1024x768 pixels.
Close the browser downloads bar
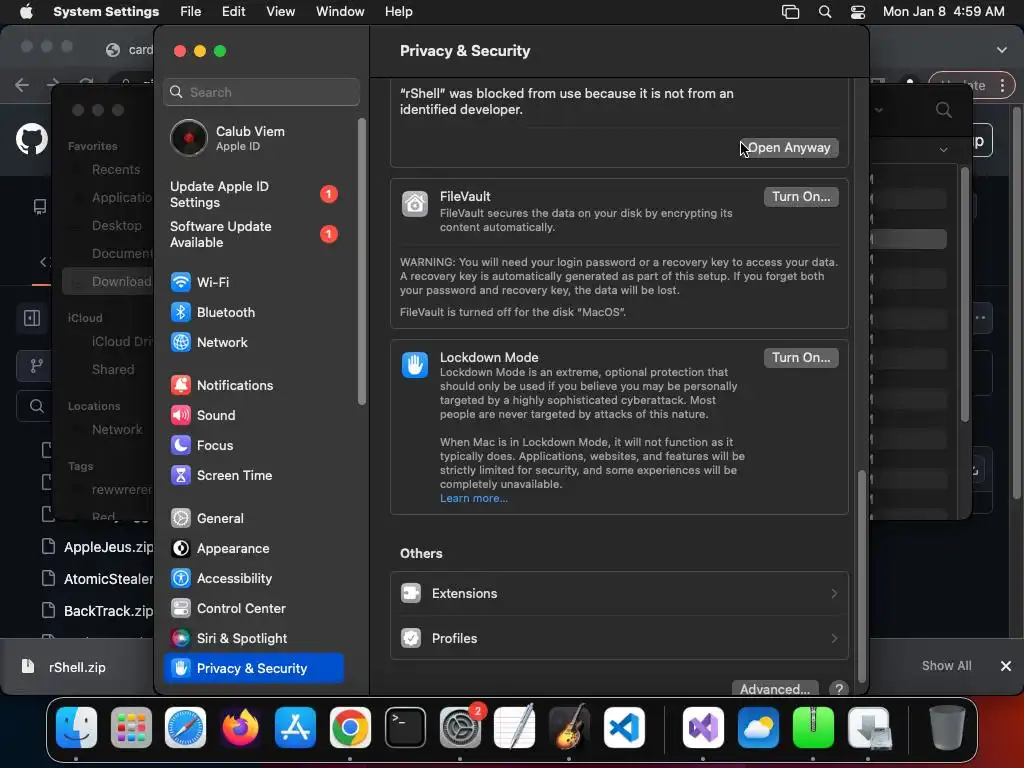tap(1006, 666)
